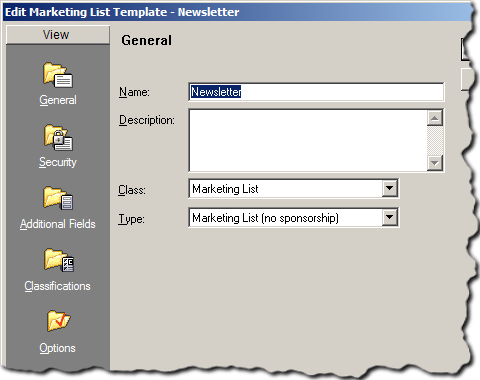Open the General folder icon in sidebar

tap(58, 75)
